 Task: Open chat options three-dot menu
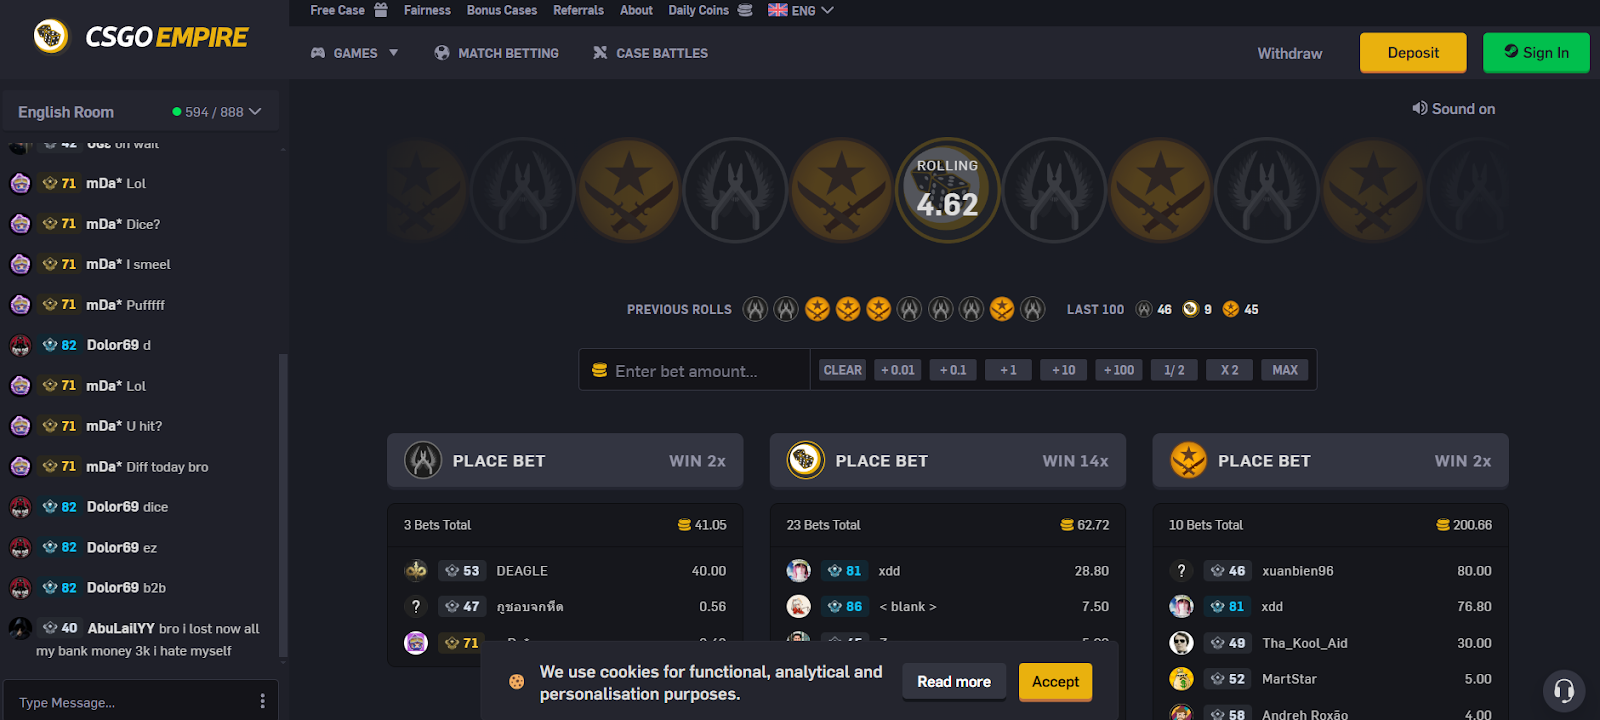click(263, 701)
